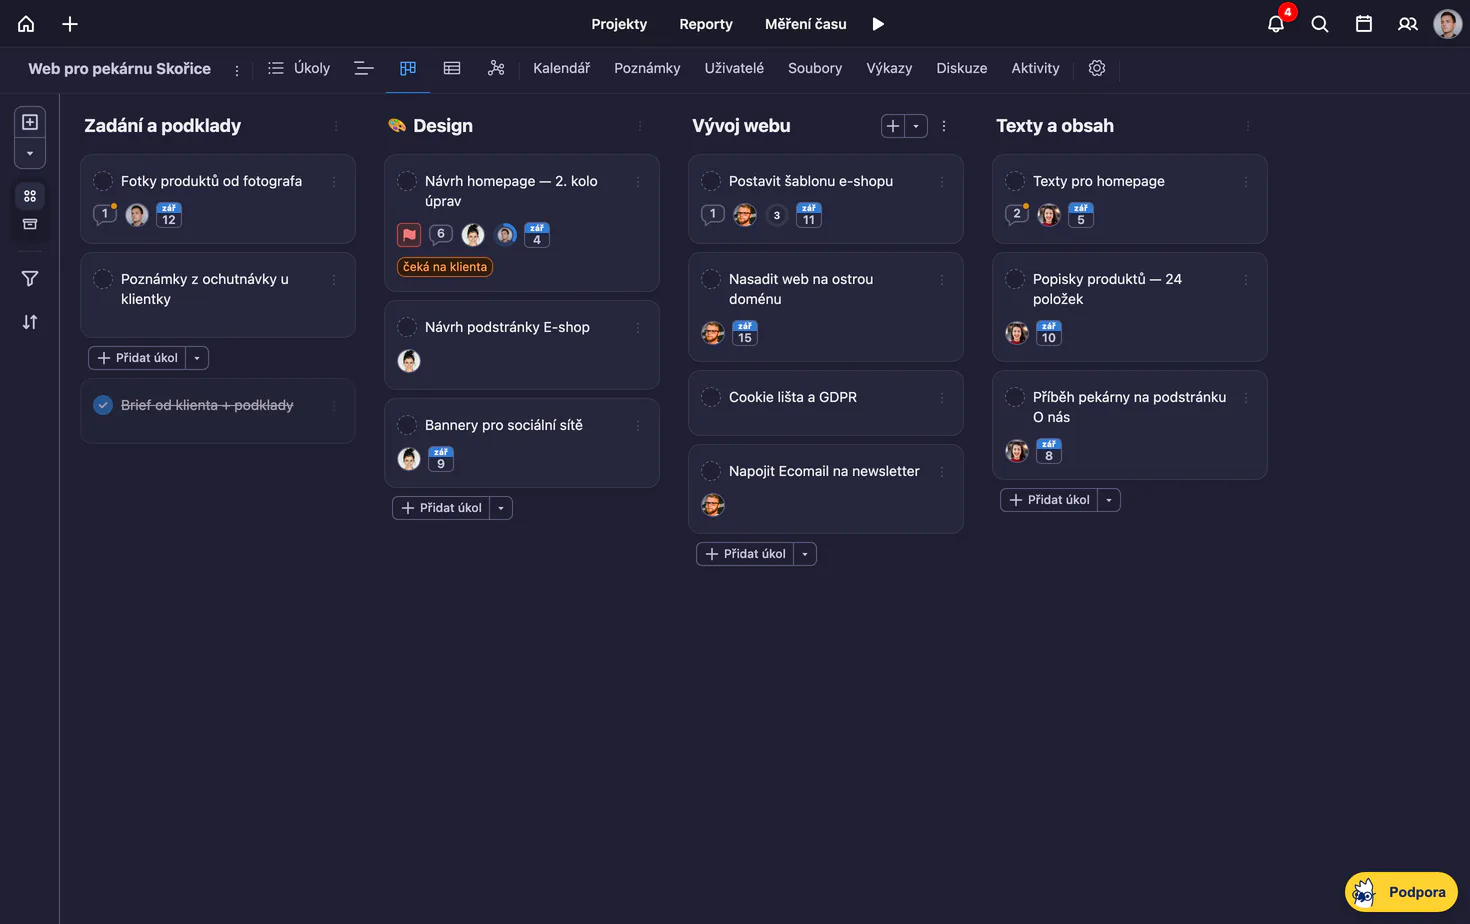
Task: Open the mind map view icon
Action: 496,68
